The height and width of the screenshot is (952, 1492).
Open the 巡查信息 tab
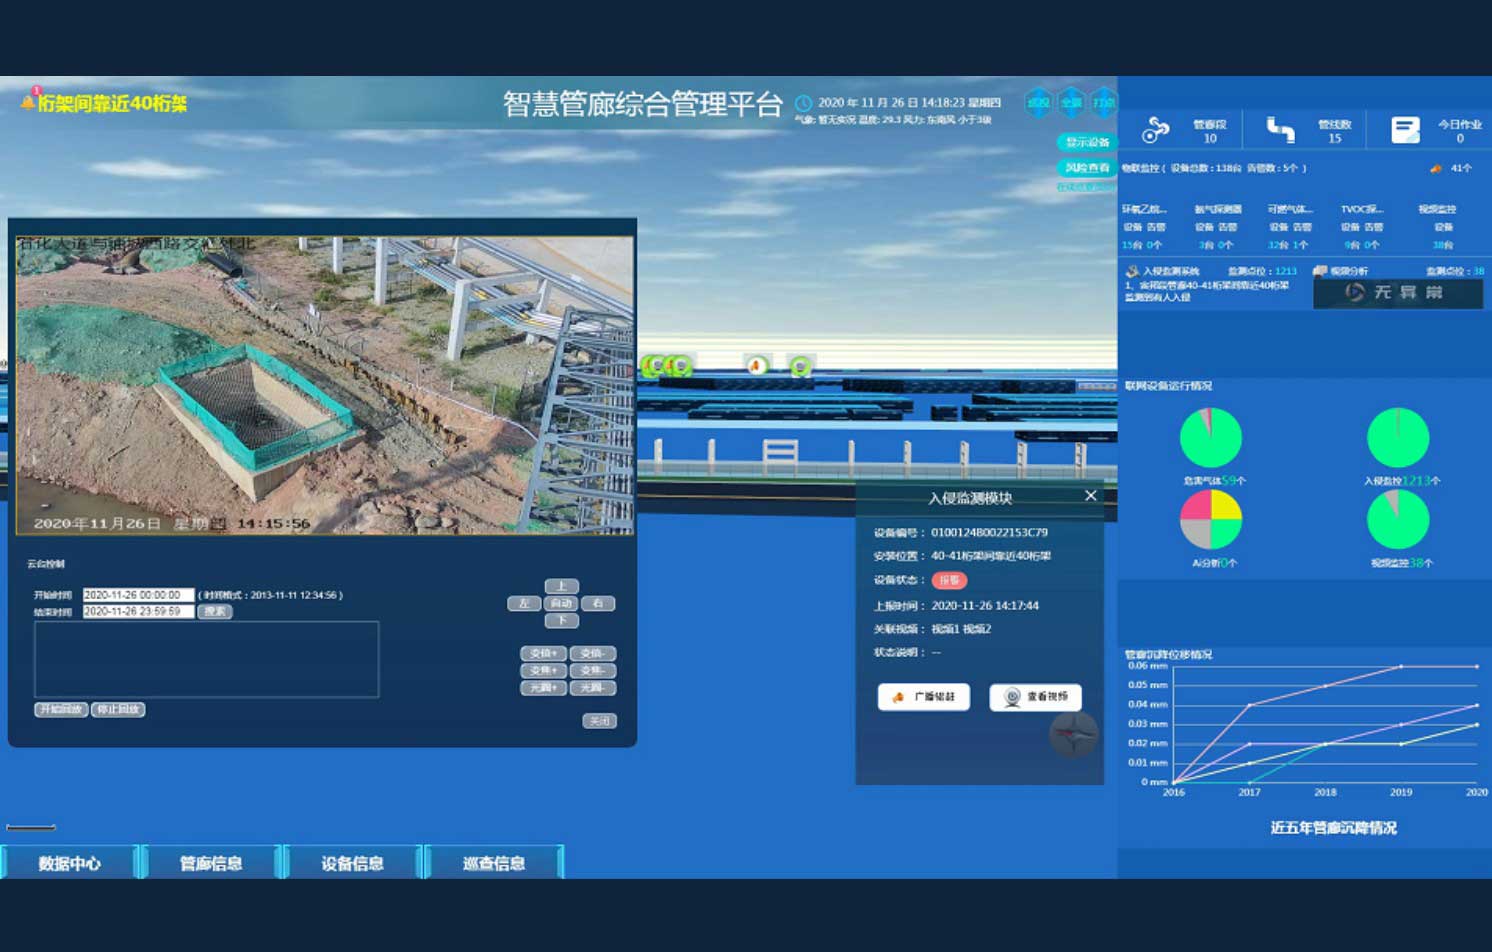pyautogui.click(x=494, y=863)
